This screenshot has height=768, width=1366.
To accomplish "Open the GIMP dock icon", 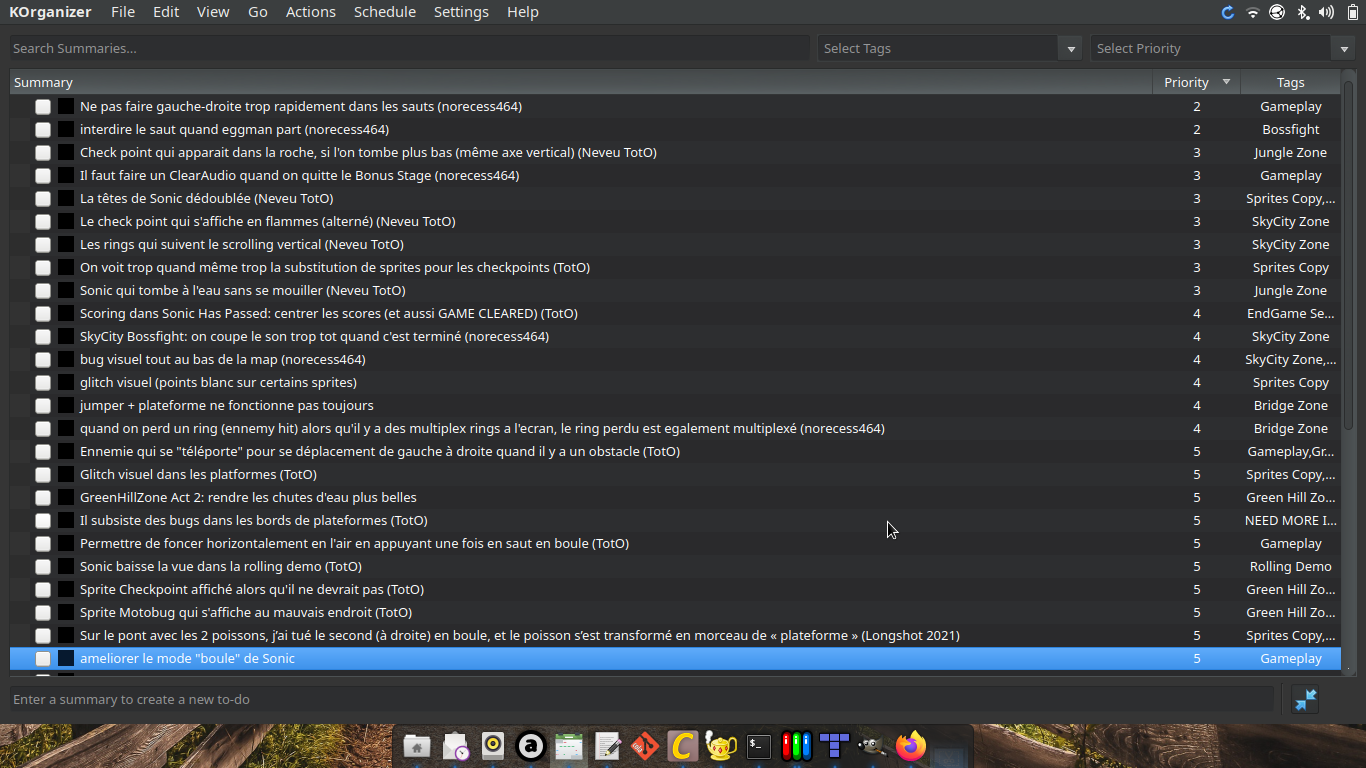I will pyautogui.click(x=872, y=746).
